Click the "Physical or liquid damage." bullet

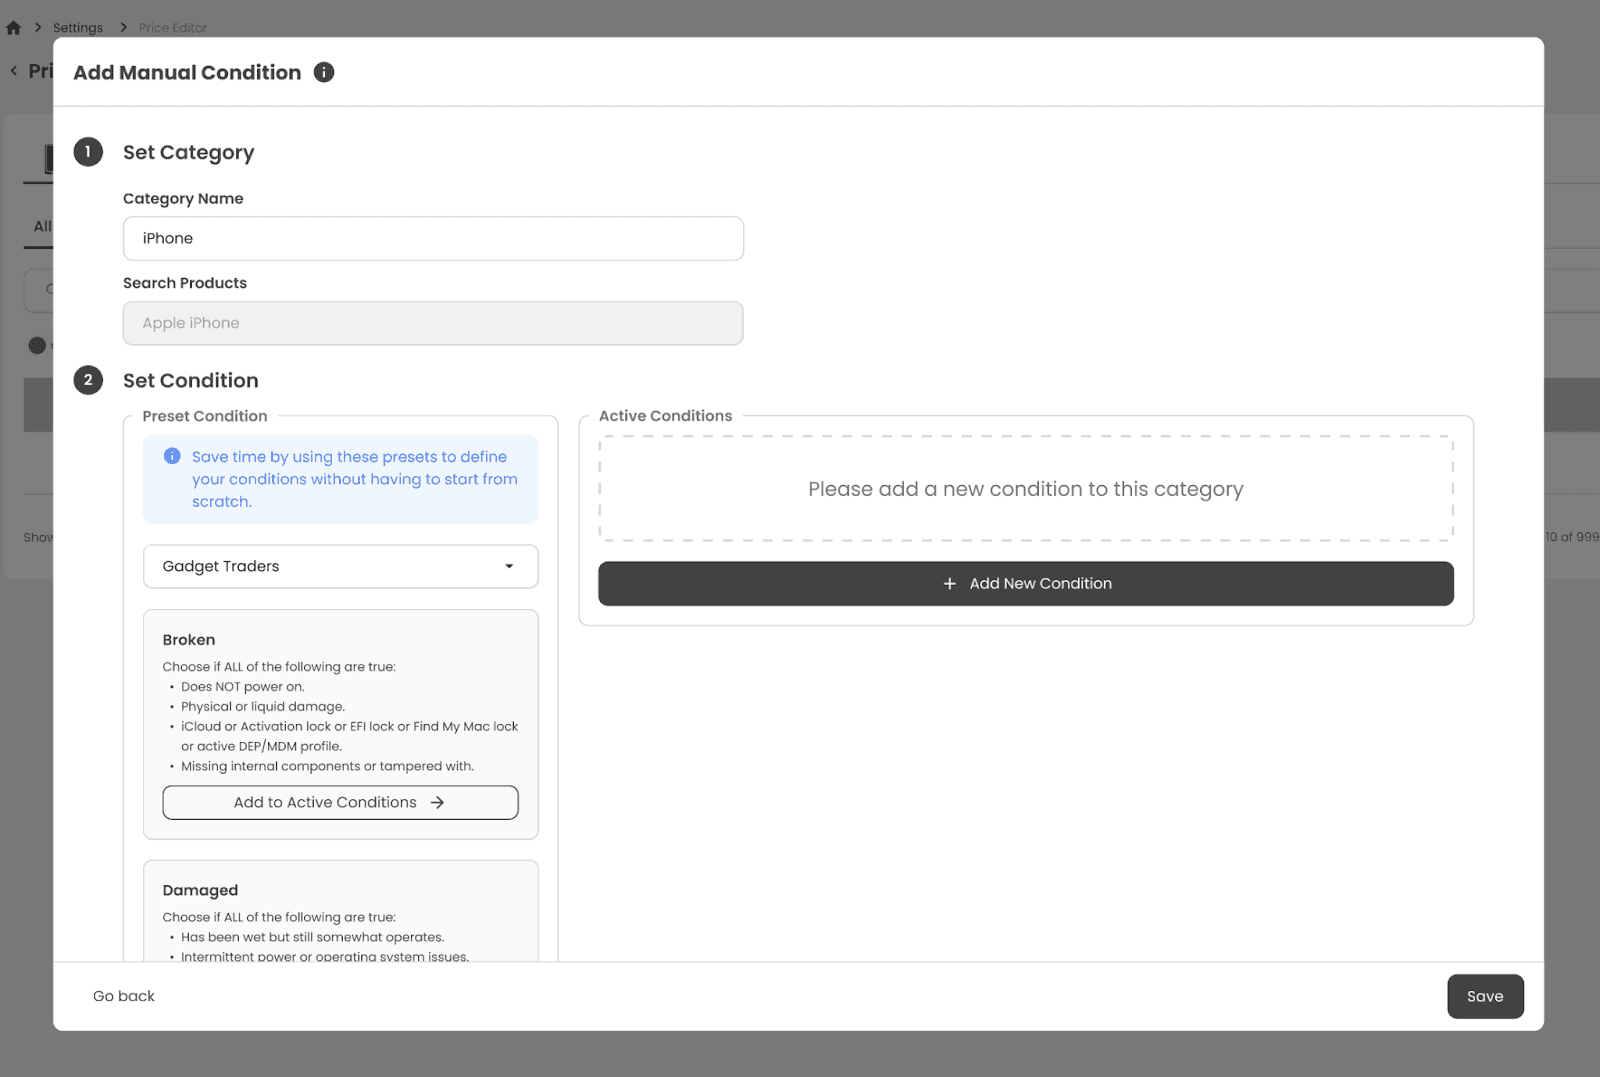(263, 707)
